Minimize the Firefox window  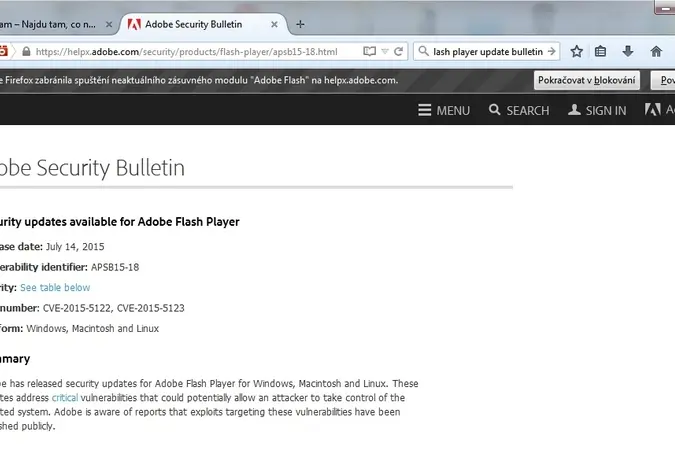pyautogui.click(x=665, y=8)
